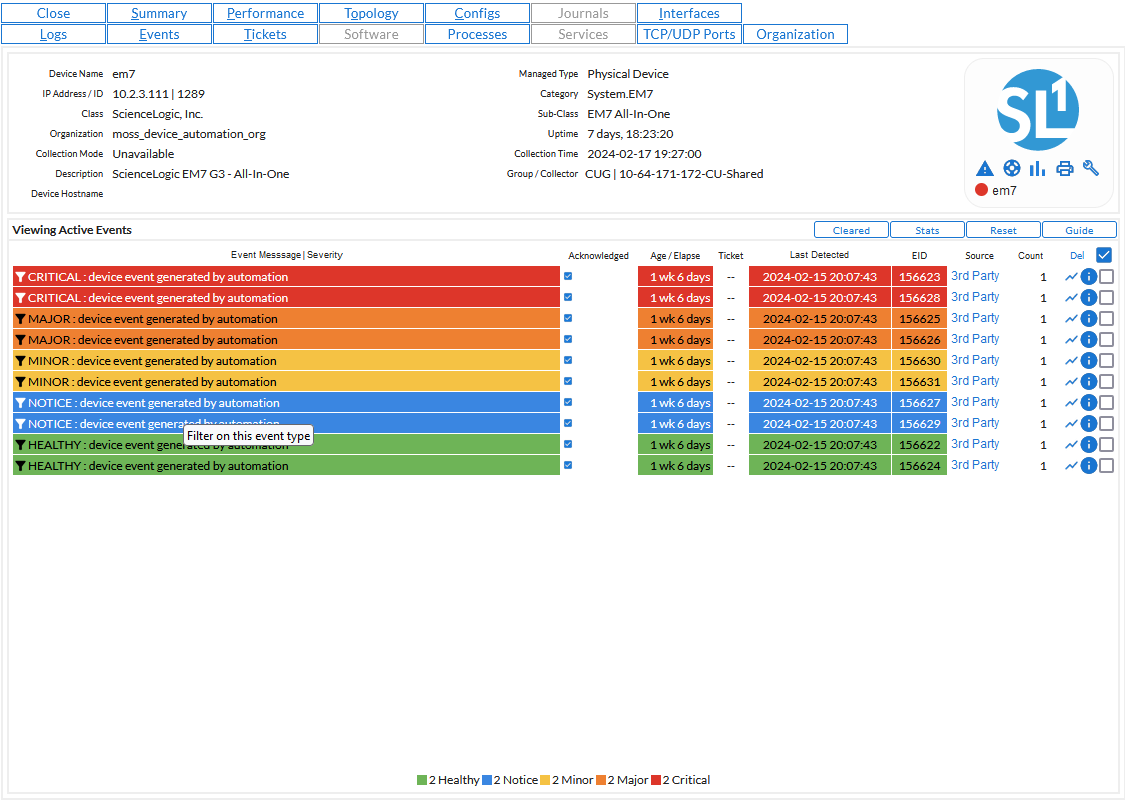The height and width of the screenshot is (801, 1125).
Task: Click the alert triangle icon under the logo
Action: pyautogui.click(x=985, y=168)
